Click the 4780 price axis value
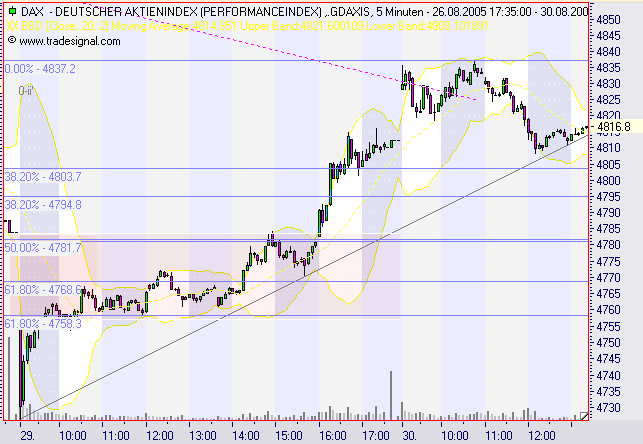The height and width of the screenshot is (444, 643). [609, 245]
